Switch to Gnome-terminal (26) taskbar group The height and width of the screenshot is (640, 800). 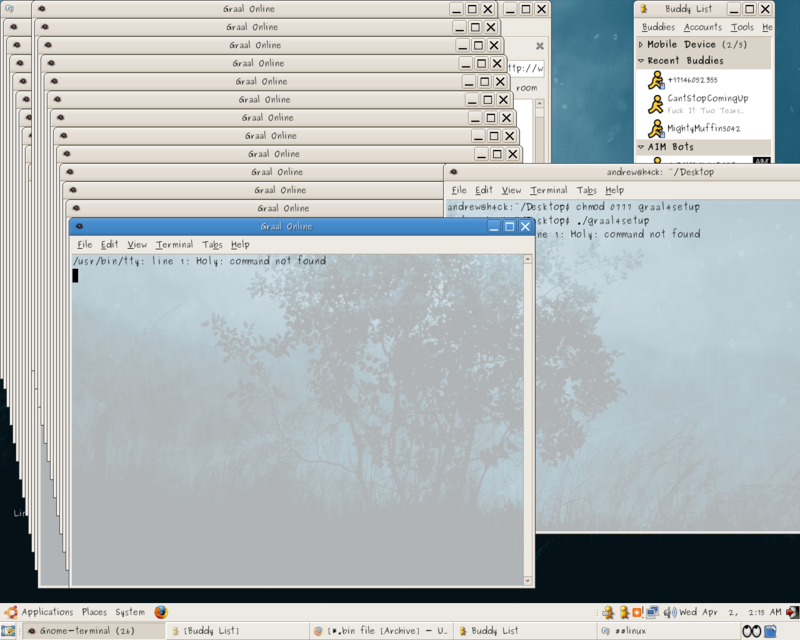[x=94, y=631]
